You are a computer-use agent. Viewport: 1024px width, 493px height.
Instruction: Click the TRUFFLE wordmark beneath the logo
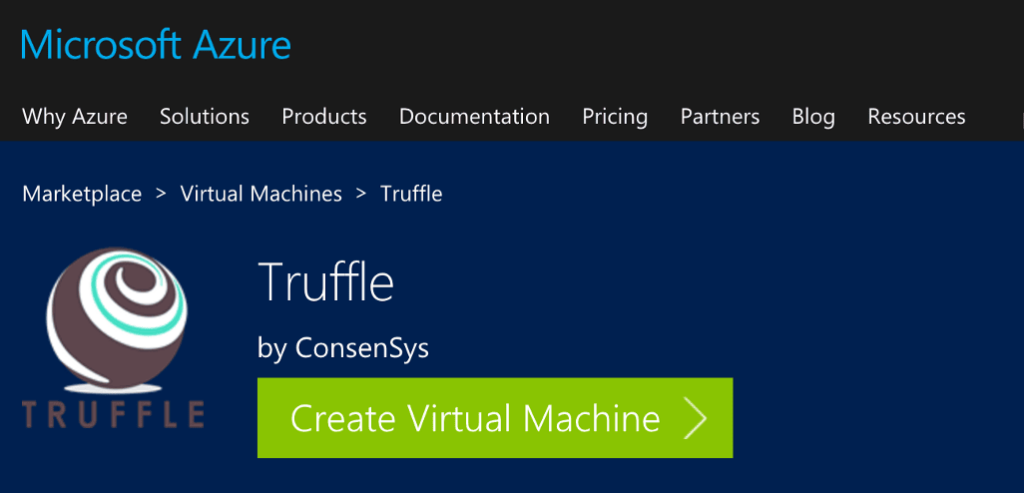click(113, 413)
